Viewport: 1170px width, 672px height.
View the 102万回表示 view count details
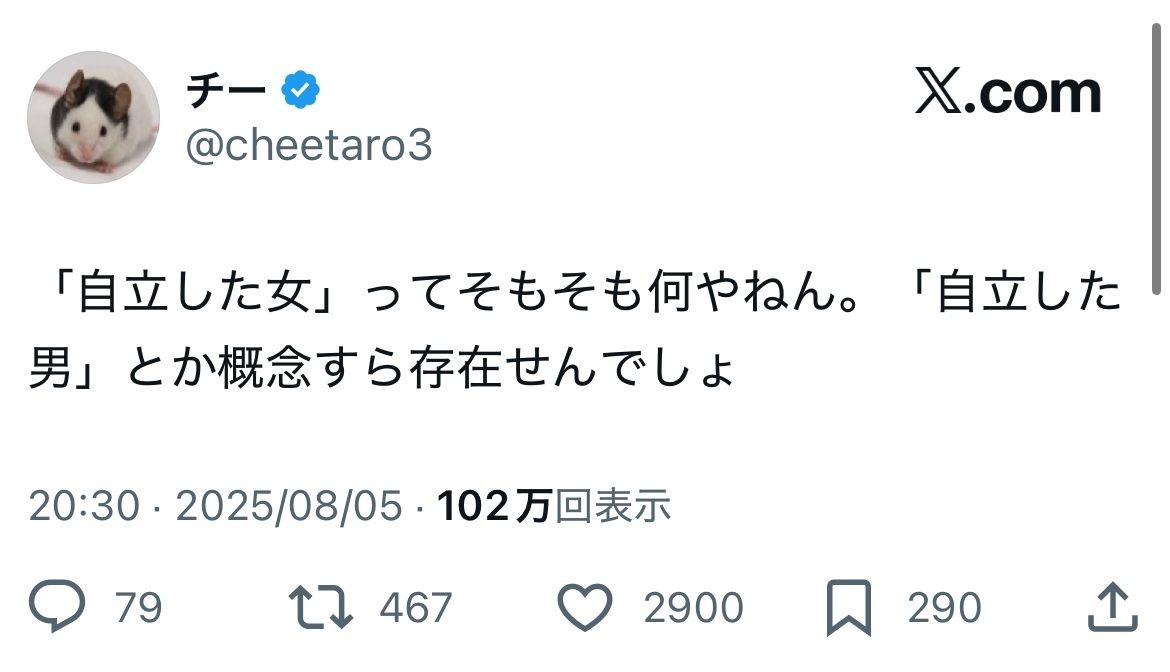(x=554, y=507)
